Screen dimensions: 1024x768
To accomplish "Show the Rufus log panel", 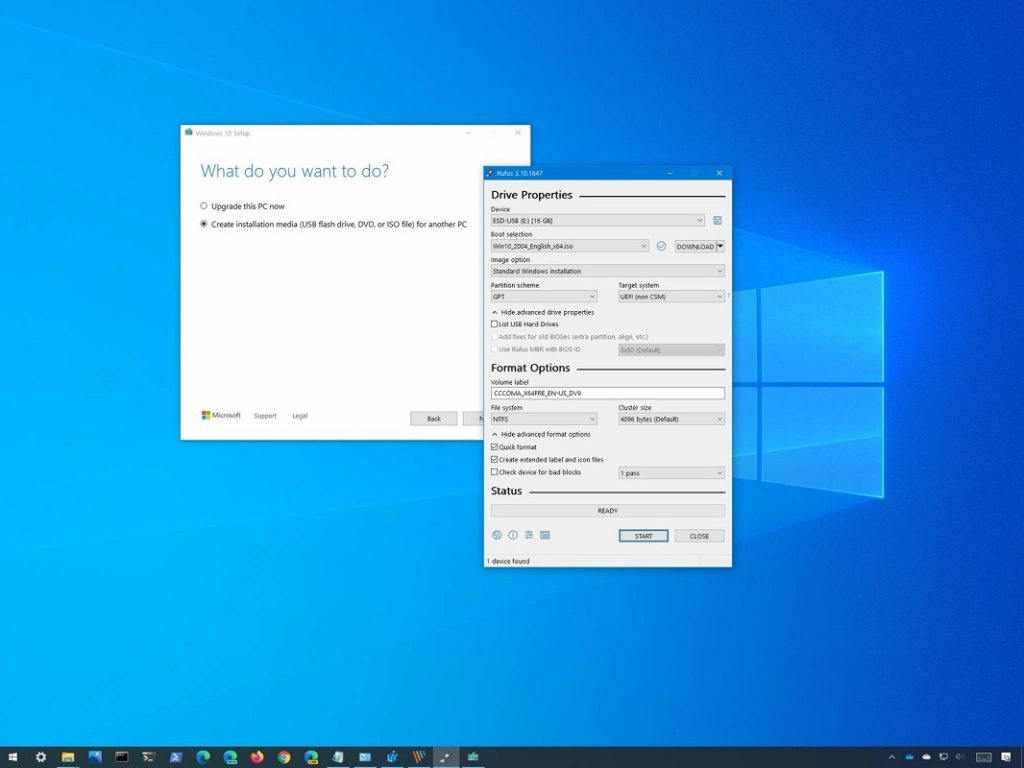I will pos(545,535).
